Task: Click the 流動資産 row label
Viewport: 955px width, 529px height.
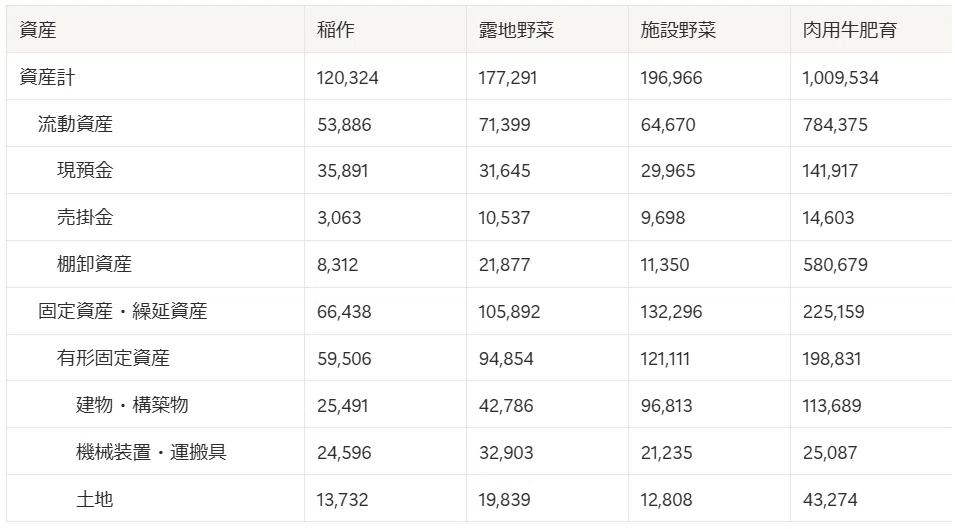Action: coord(76,124)
